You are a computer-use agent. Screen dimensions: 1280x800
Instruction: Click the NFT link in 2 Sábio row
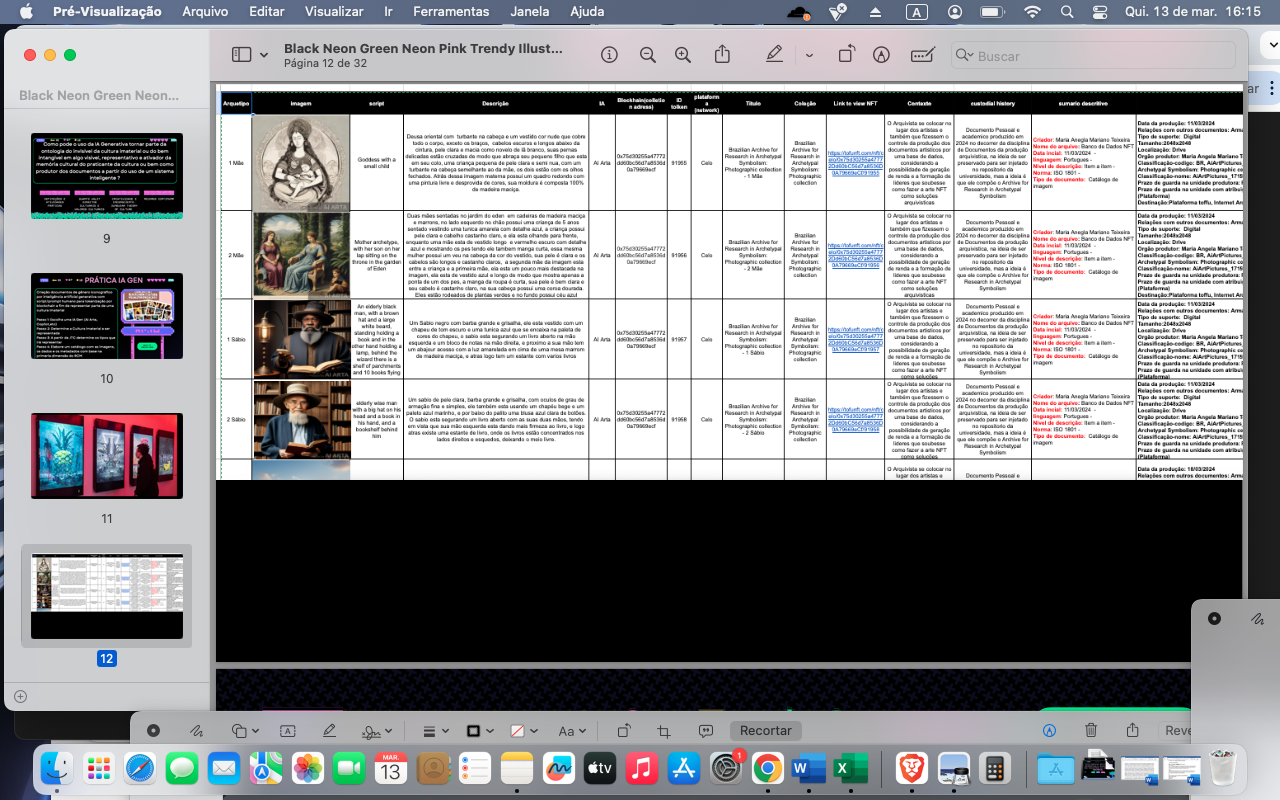click(856, 419)
